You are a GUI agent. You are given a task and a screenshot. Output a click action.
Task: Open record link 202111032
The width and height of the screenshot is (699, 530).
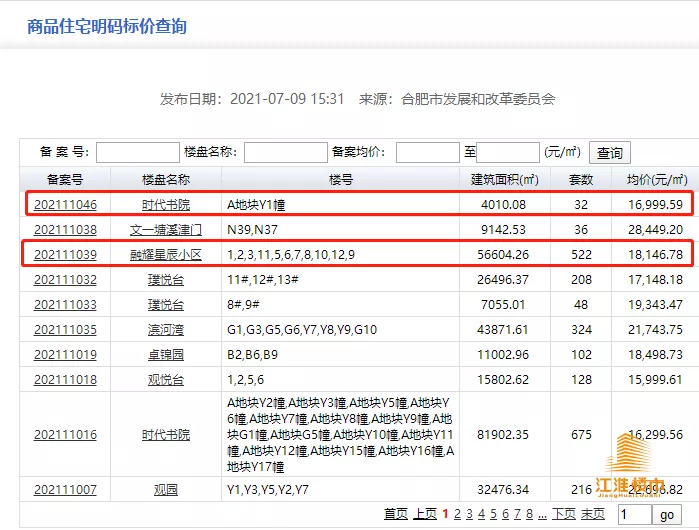point(65,279)
